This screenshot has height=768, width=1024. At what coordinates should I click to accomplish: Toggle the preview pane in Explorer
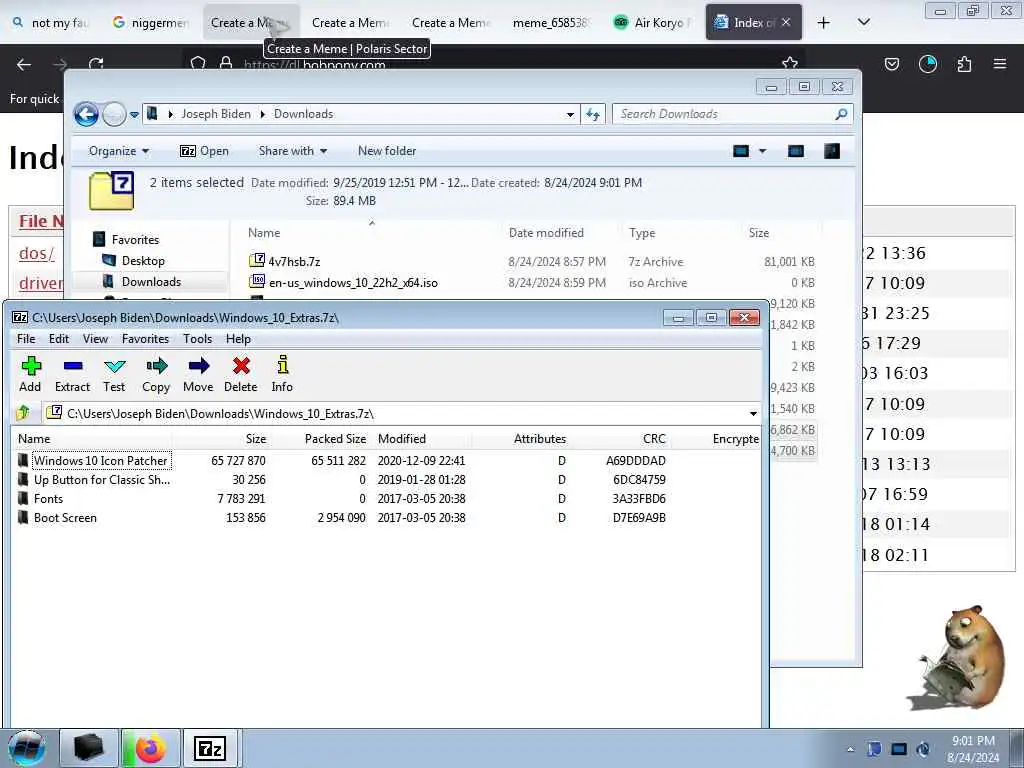coord(795,152)
